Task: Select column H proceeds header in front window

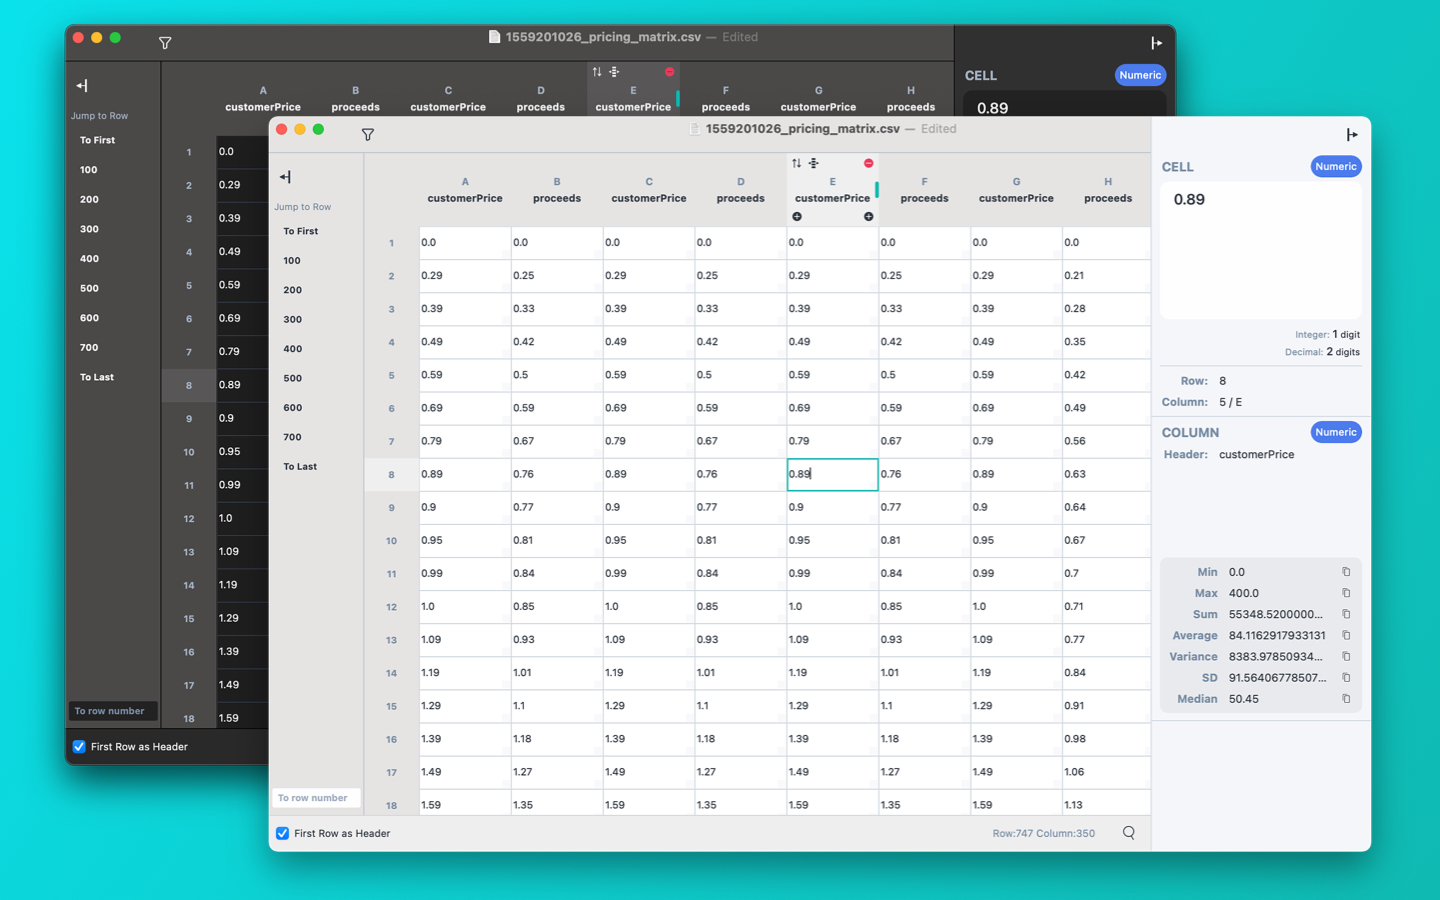Action: coord(1108,190)
